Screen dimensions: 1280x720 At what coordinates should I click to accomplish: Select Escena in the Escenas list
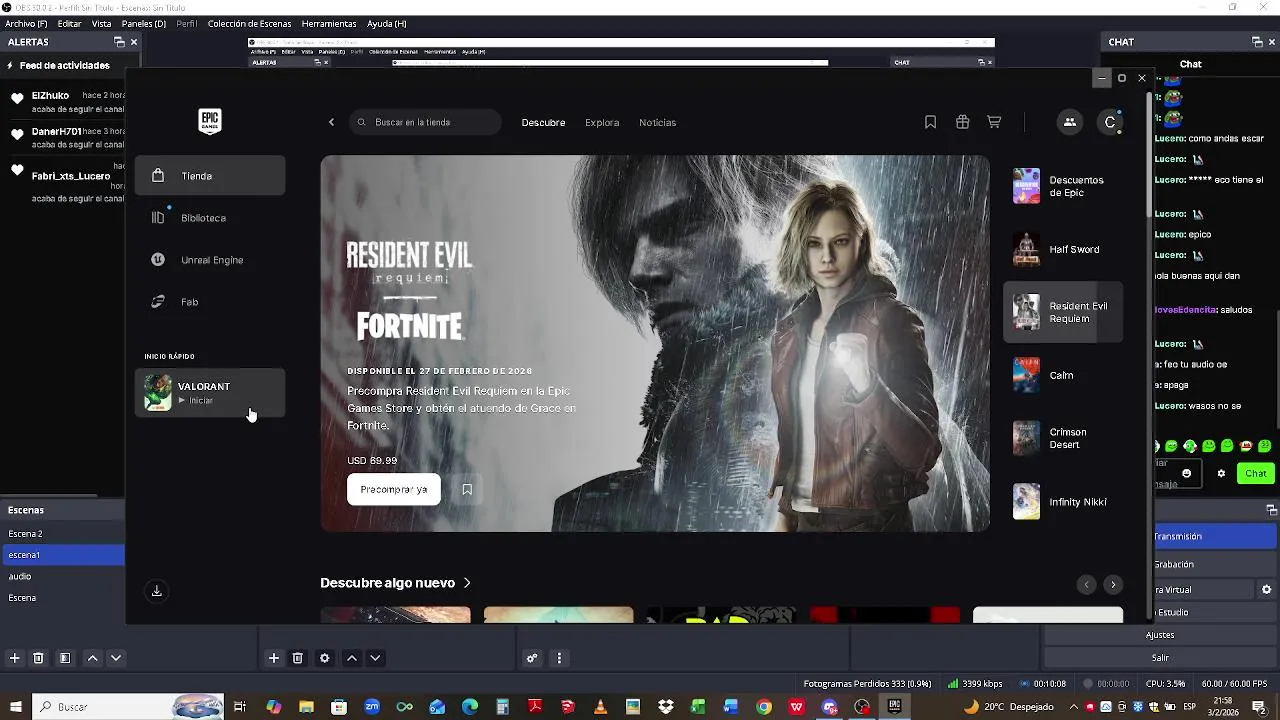click(x=62, y=598)
